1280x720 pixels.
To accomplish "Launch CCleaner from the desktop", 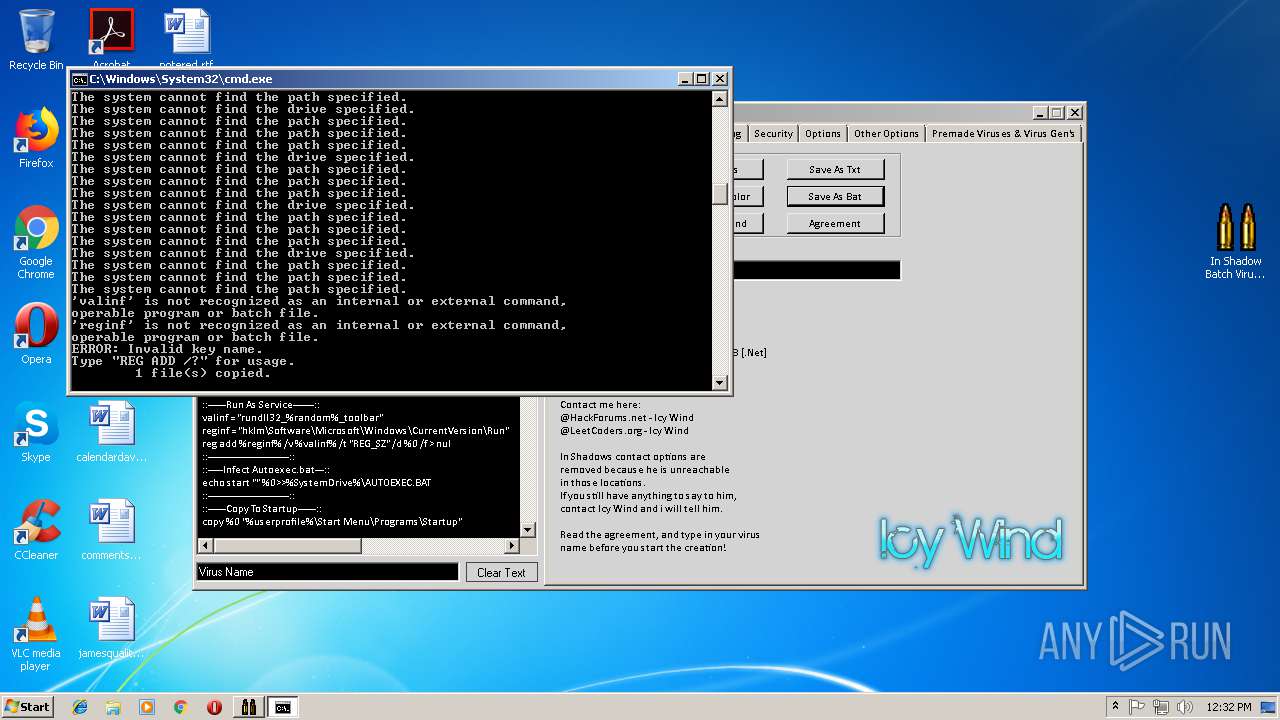I will pos(36,530).
